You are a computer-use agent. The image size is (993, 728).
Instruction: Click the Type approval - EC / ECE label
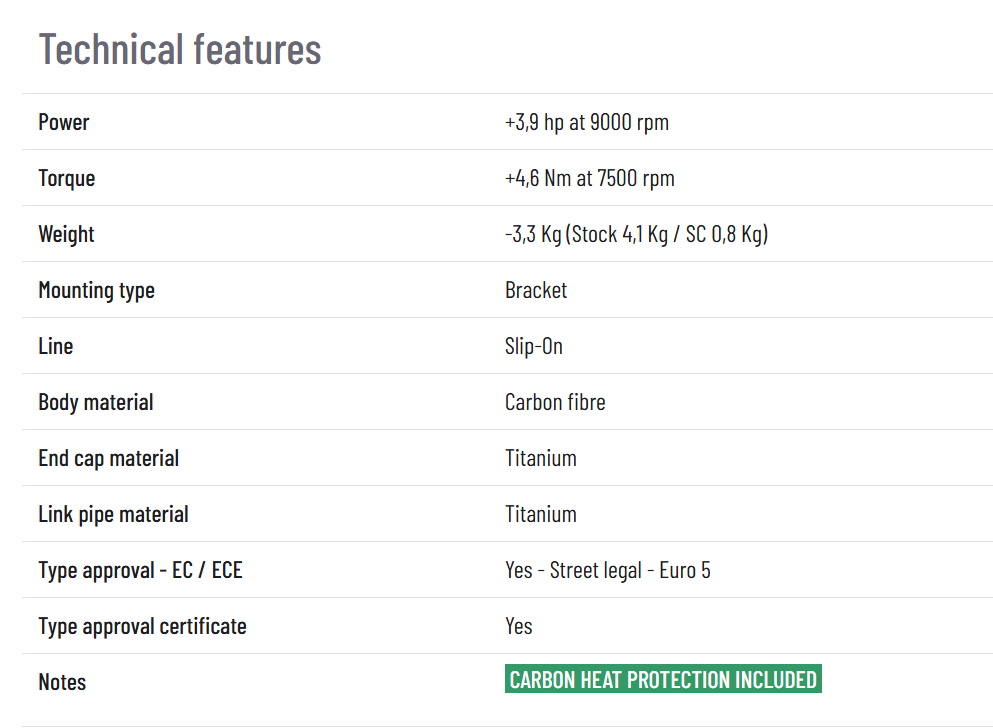[140, 570]
